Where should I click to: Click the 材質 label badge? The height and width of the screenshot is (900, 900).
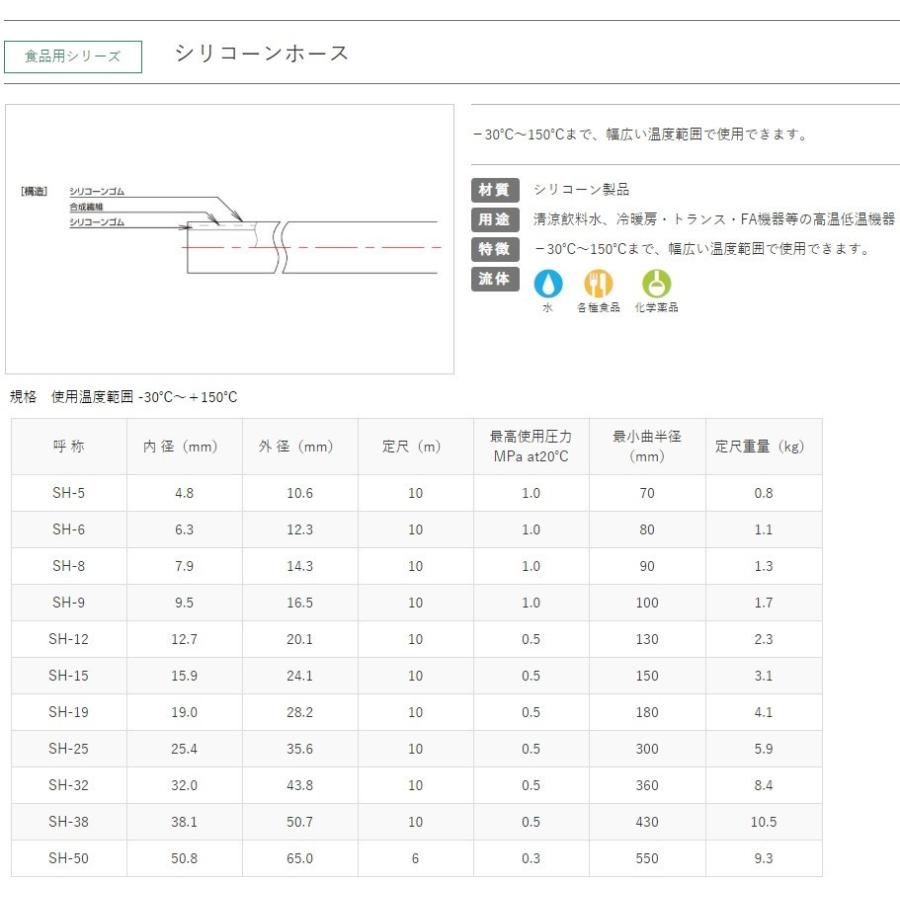[x=494, y=189]
